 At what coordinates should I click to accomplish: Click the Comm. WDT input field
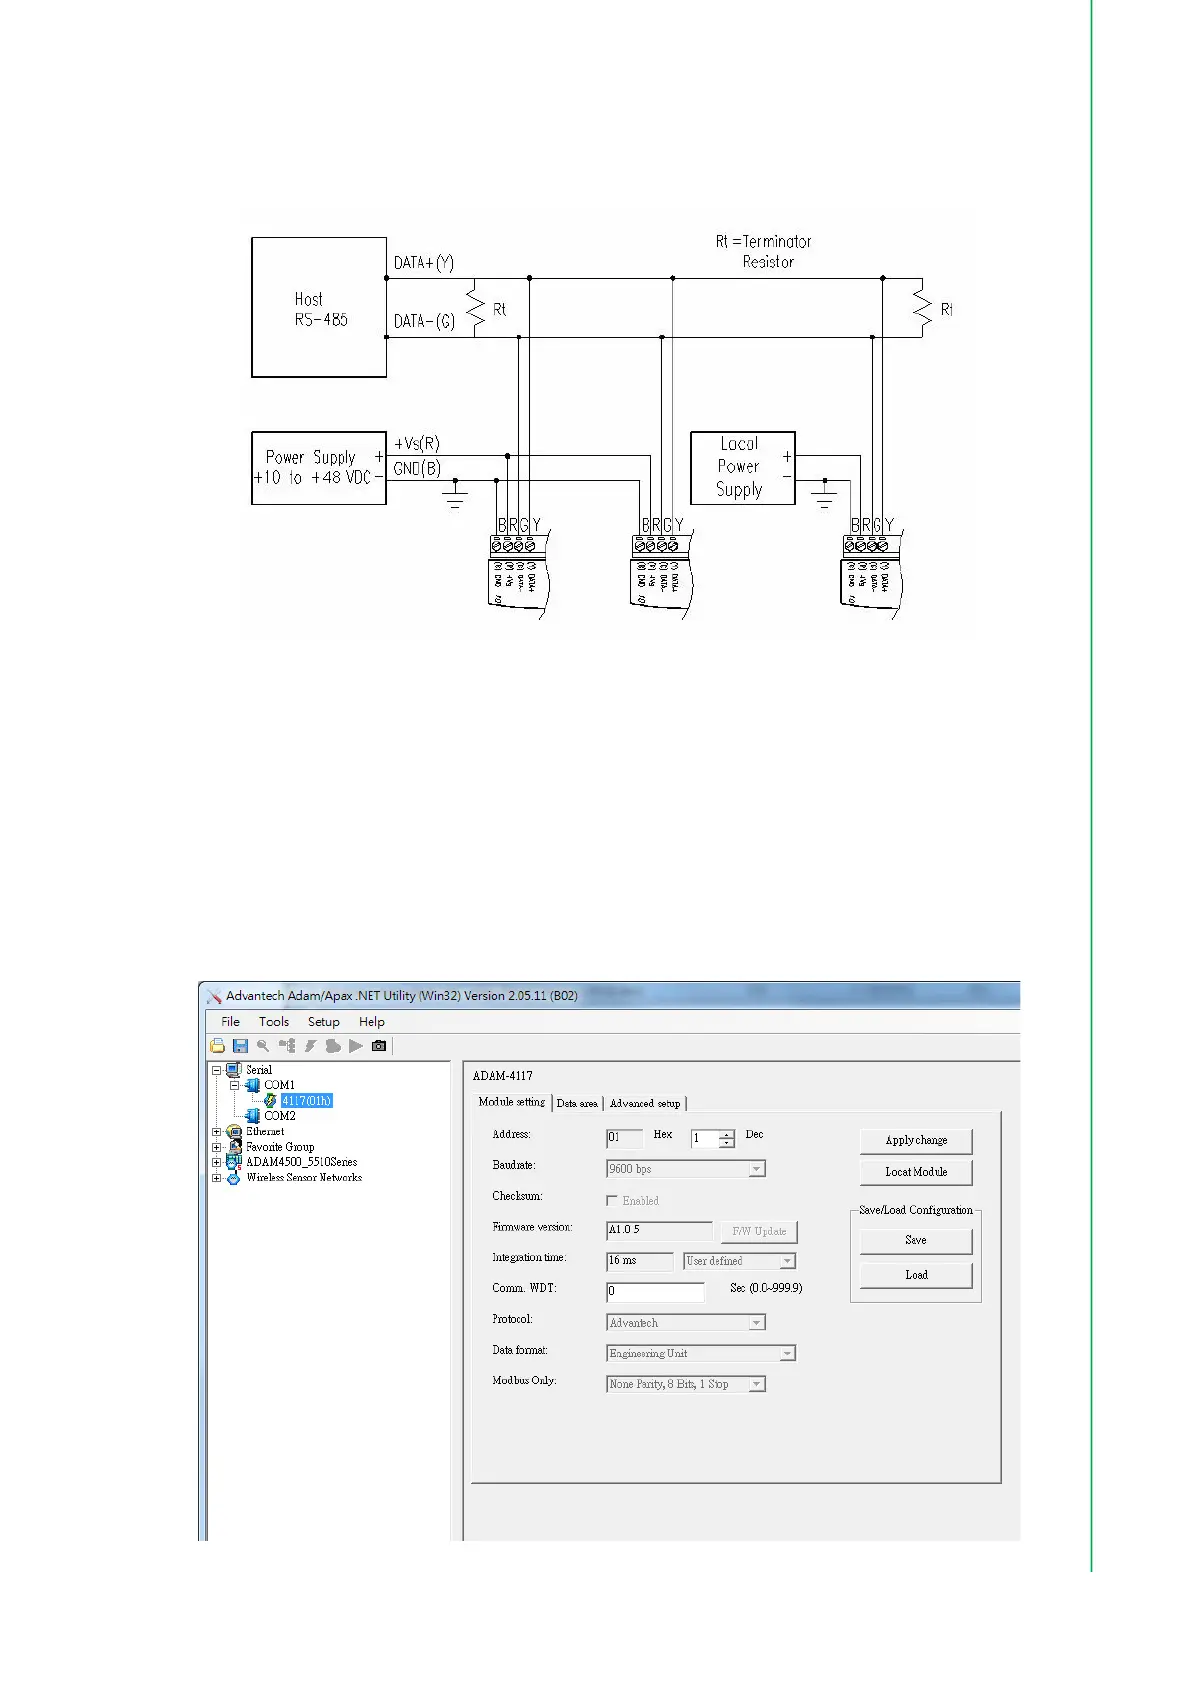(x=655, y=1292)
